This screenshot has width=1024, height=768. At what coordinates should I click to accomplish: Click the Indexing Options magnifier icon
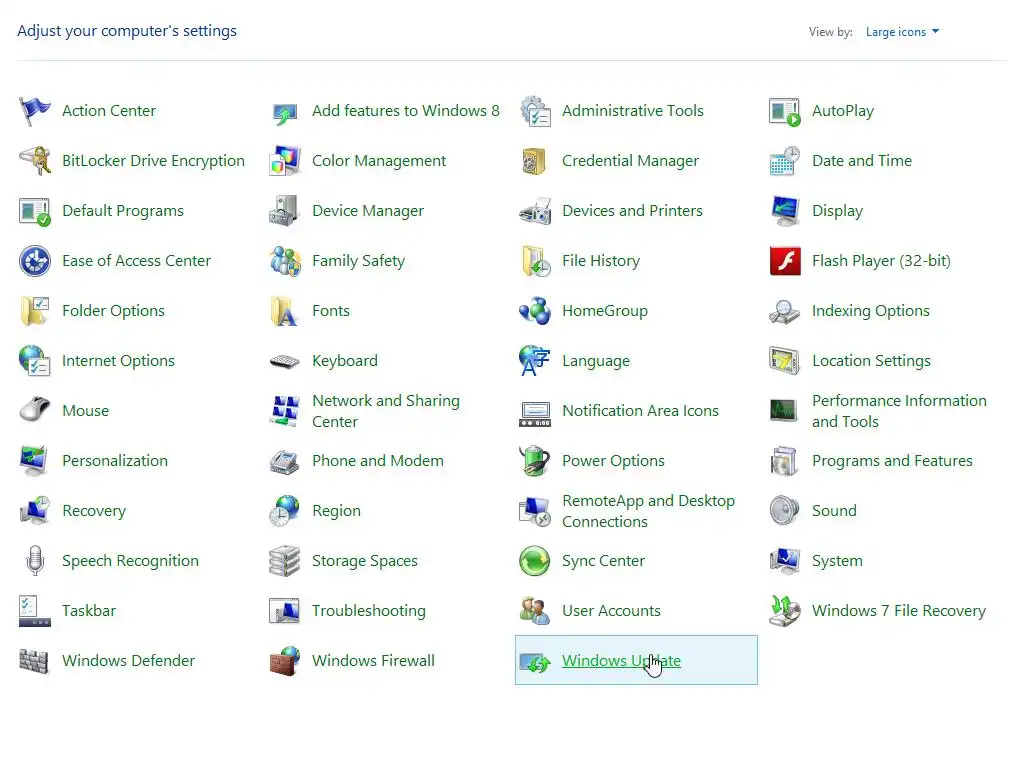tap(784, 312)
